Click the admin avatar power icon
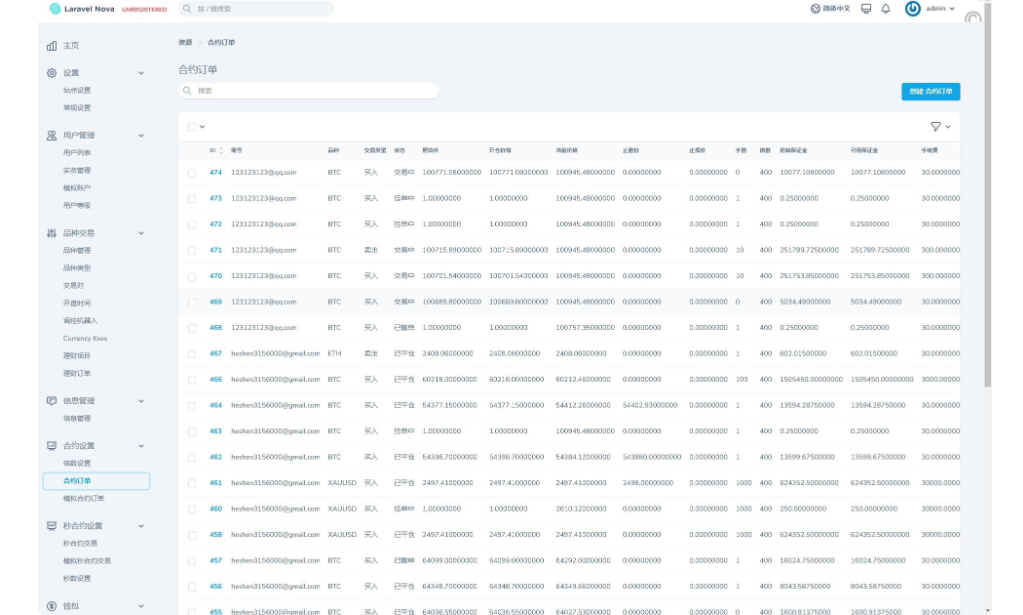Screen dimensions: 1023x615 [x=912, y=9]
